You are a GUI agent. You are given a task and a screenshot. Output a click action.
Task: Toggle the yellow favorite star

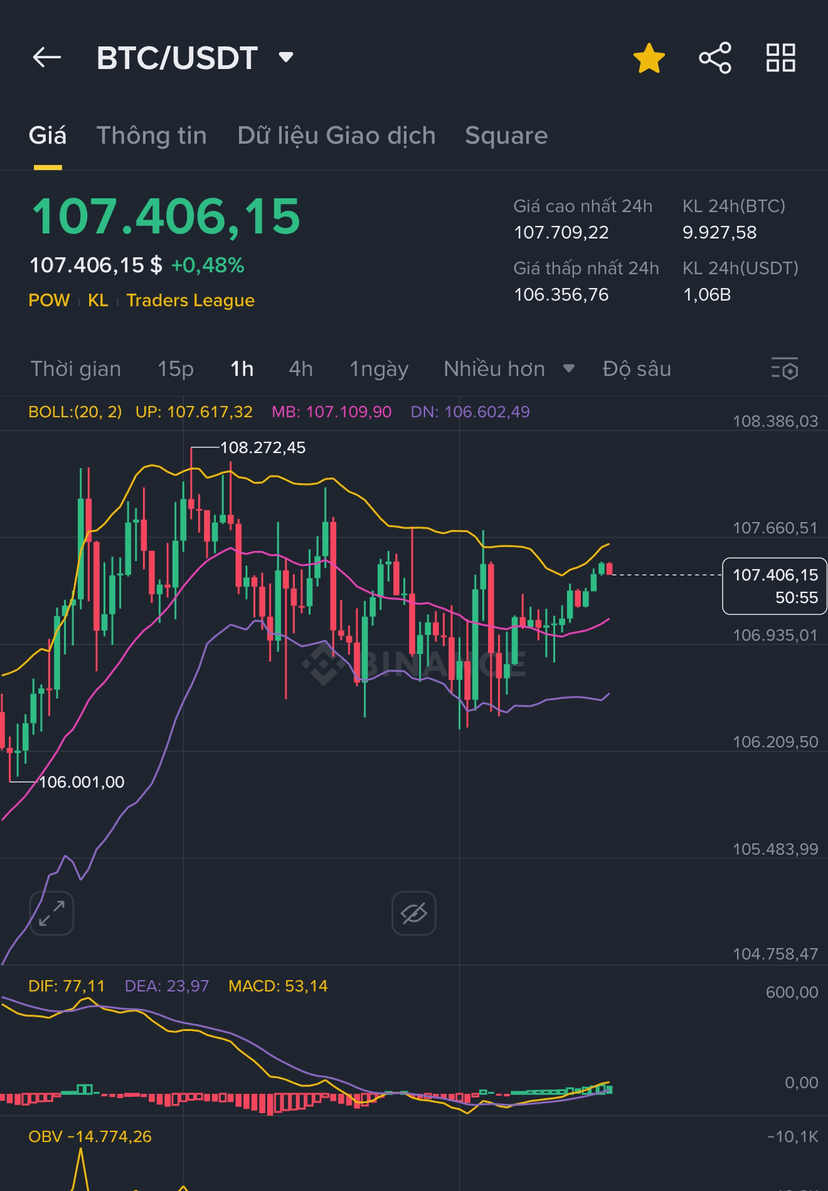point(649,58)
